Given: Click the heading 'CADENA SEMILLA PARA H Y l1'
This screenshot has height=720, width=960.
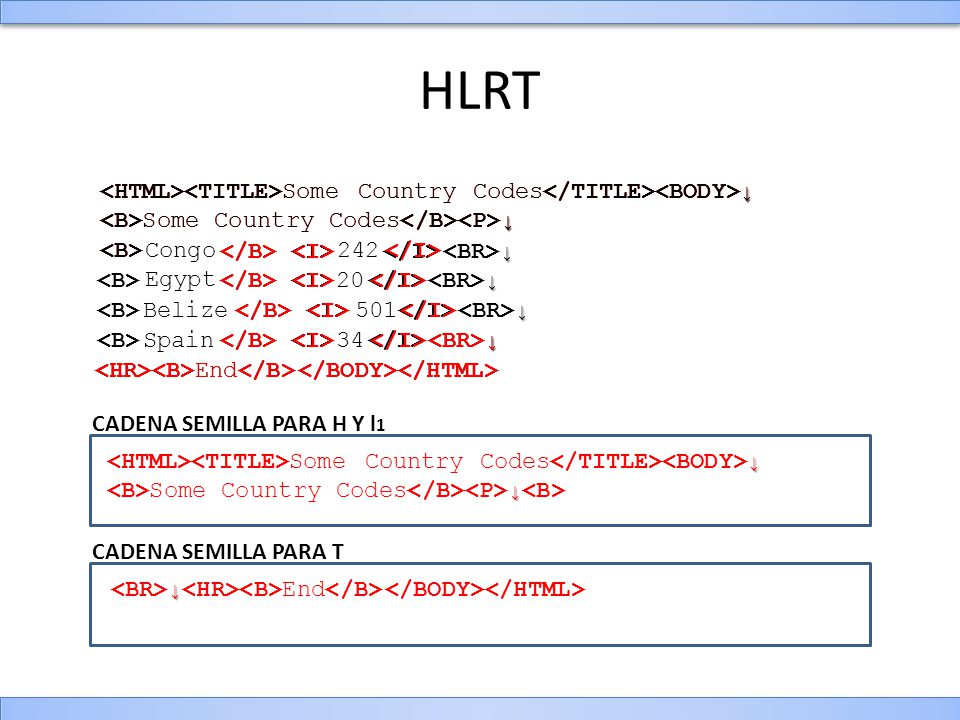Looking at the screenshot, I should pyautogui.click(x=238, y=424).
